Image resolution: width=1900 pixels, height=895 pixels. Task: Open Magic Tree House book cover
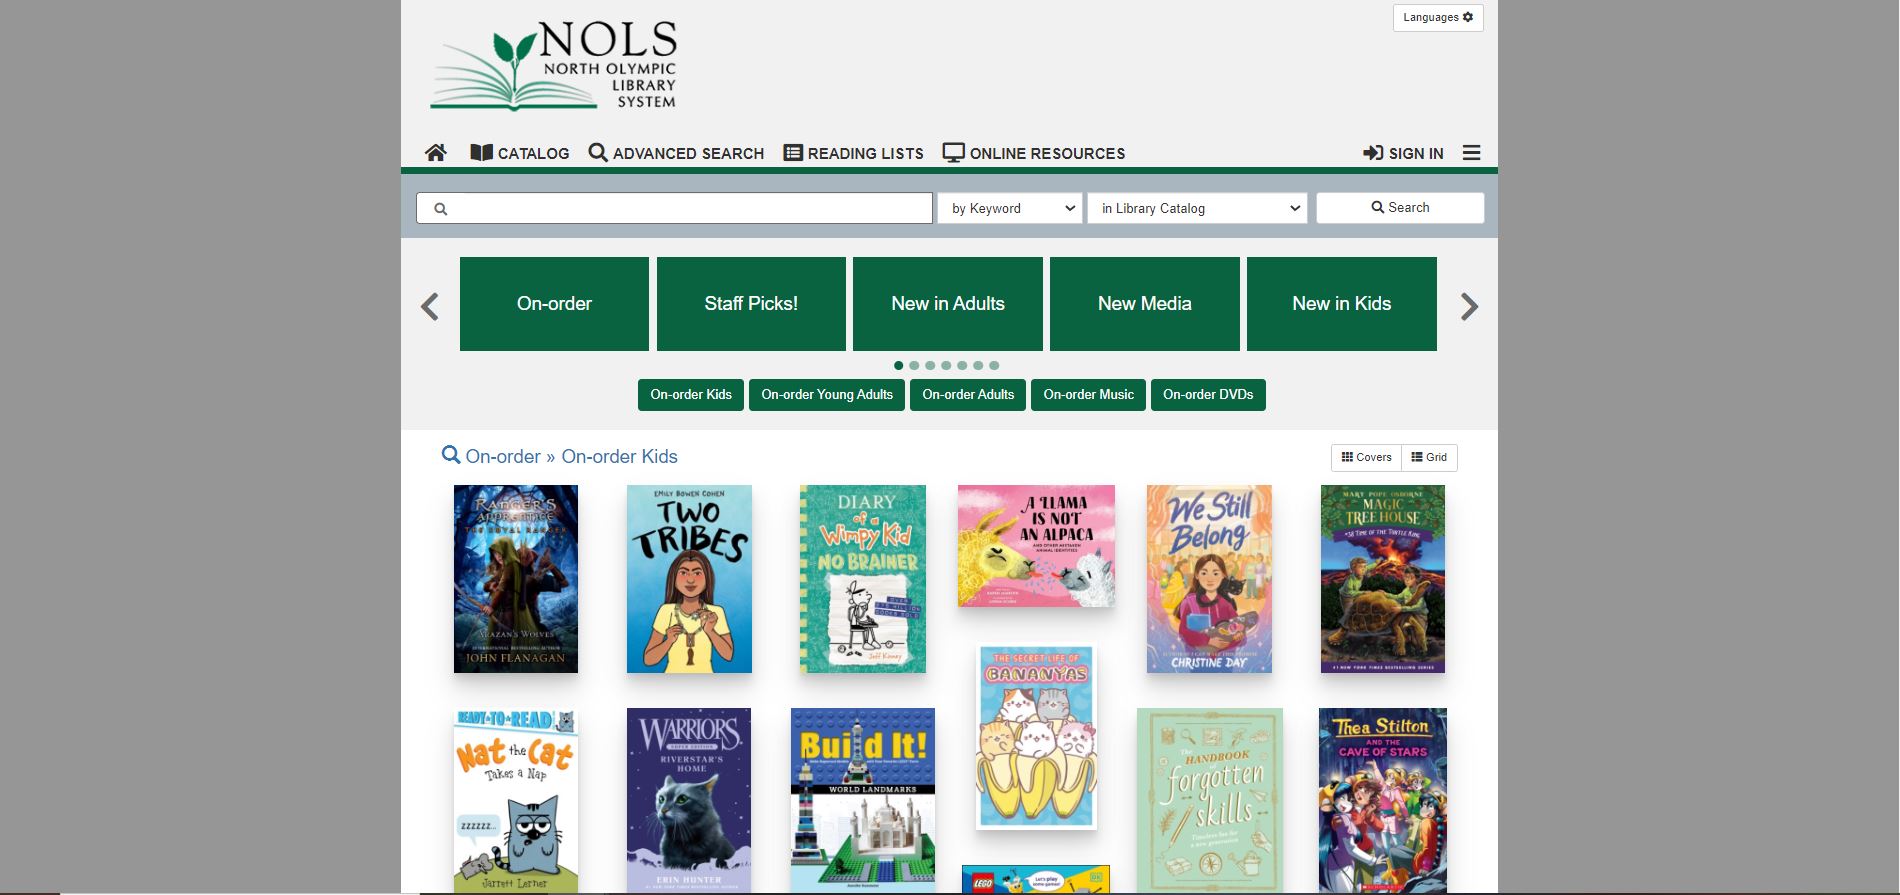(1383, 579)
